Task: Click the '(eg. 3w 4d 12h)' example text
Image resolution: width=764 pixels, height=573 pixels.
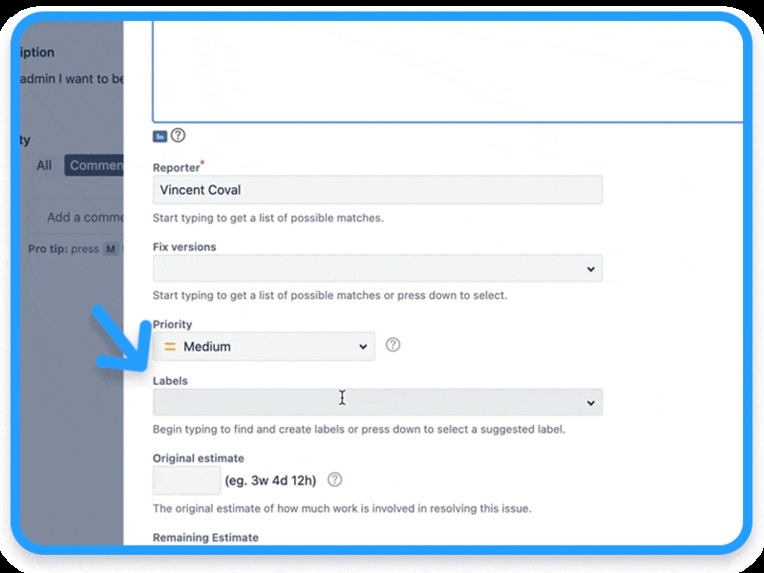Action: click(270, 481)
